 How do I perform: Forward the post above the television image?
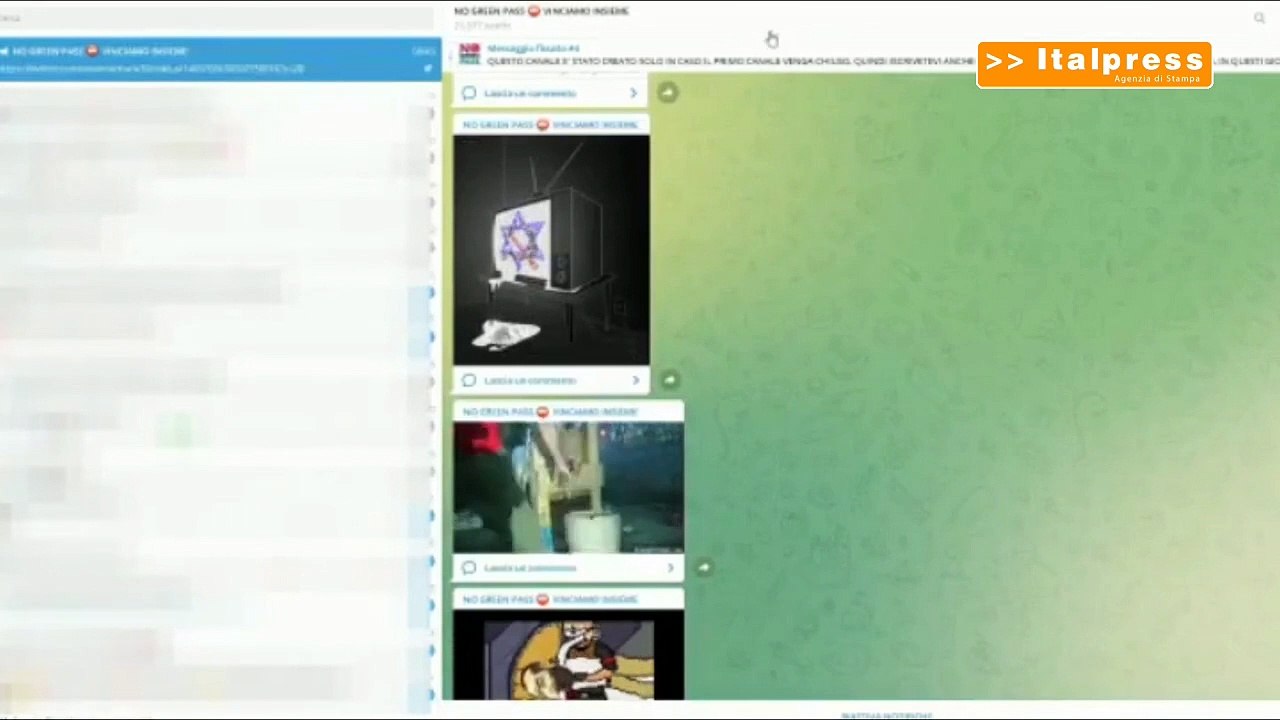pos(668,93)
